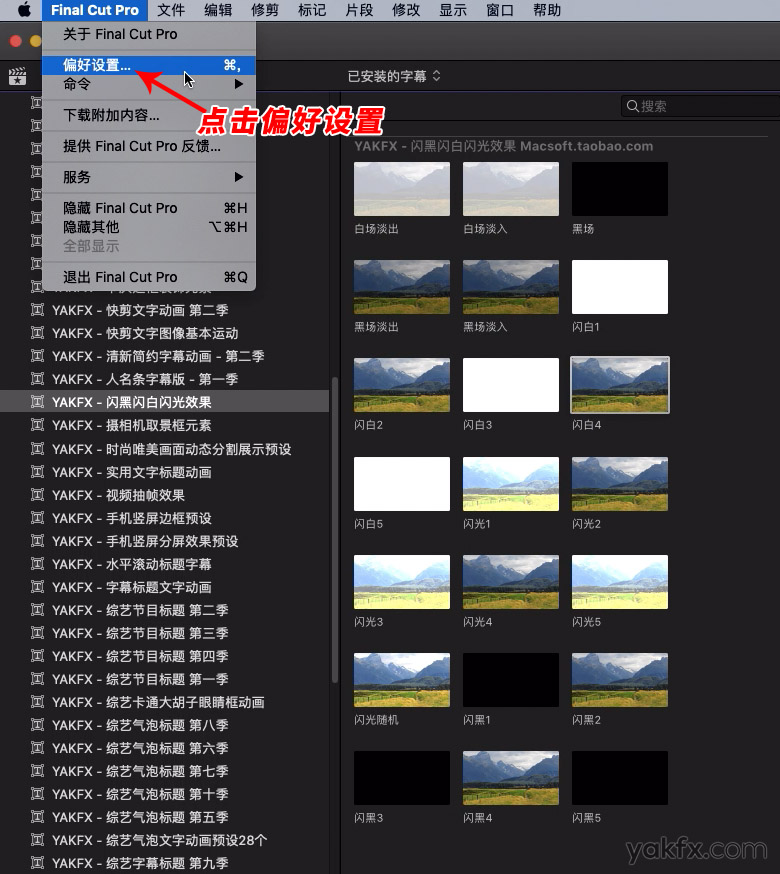Expand the 命令 submenu

[149, 84]
